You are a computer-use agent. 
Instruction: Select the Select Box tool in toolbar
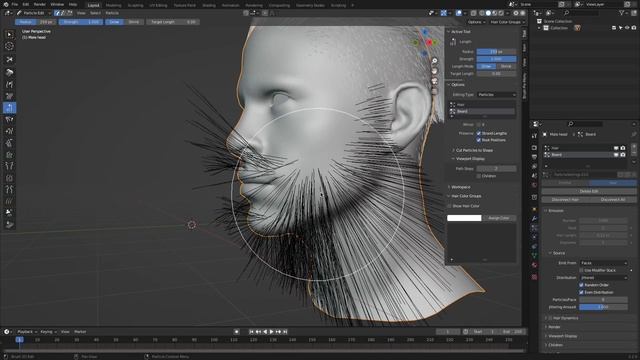9,35
